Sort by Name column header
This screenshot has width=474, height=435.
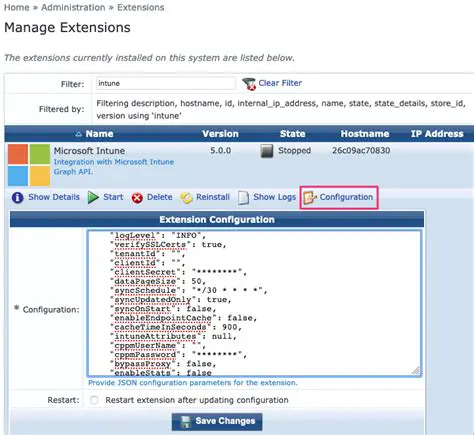coord(99,134)
